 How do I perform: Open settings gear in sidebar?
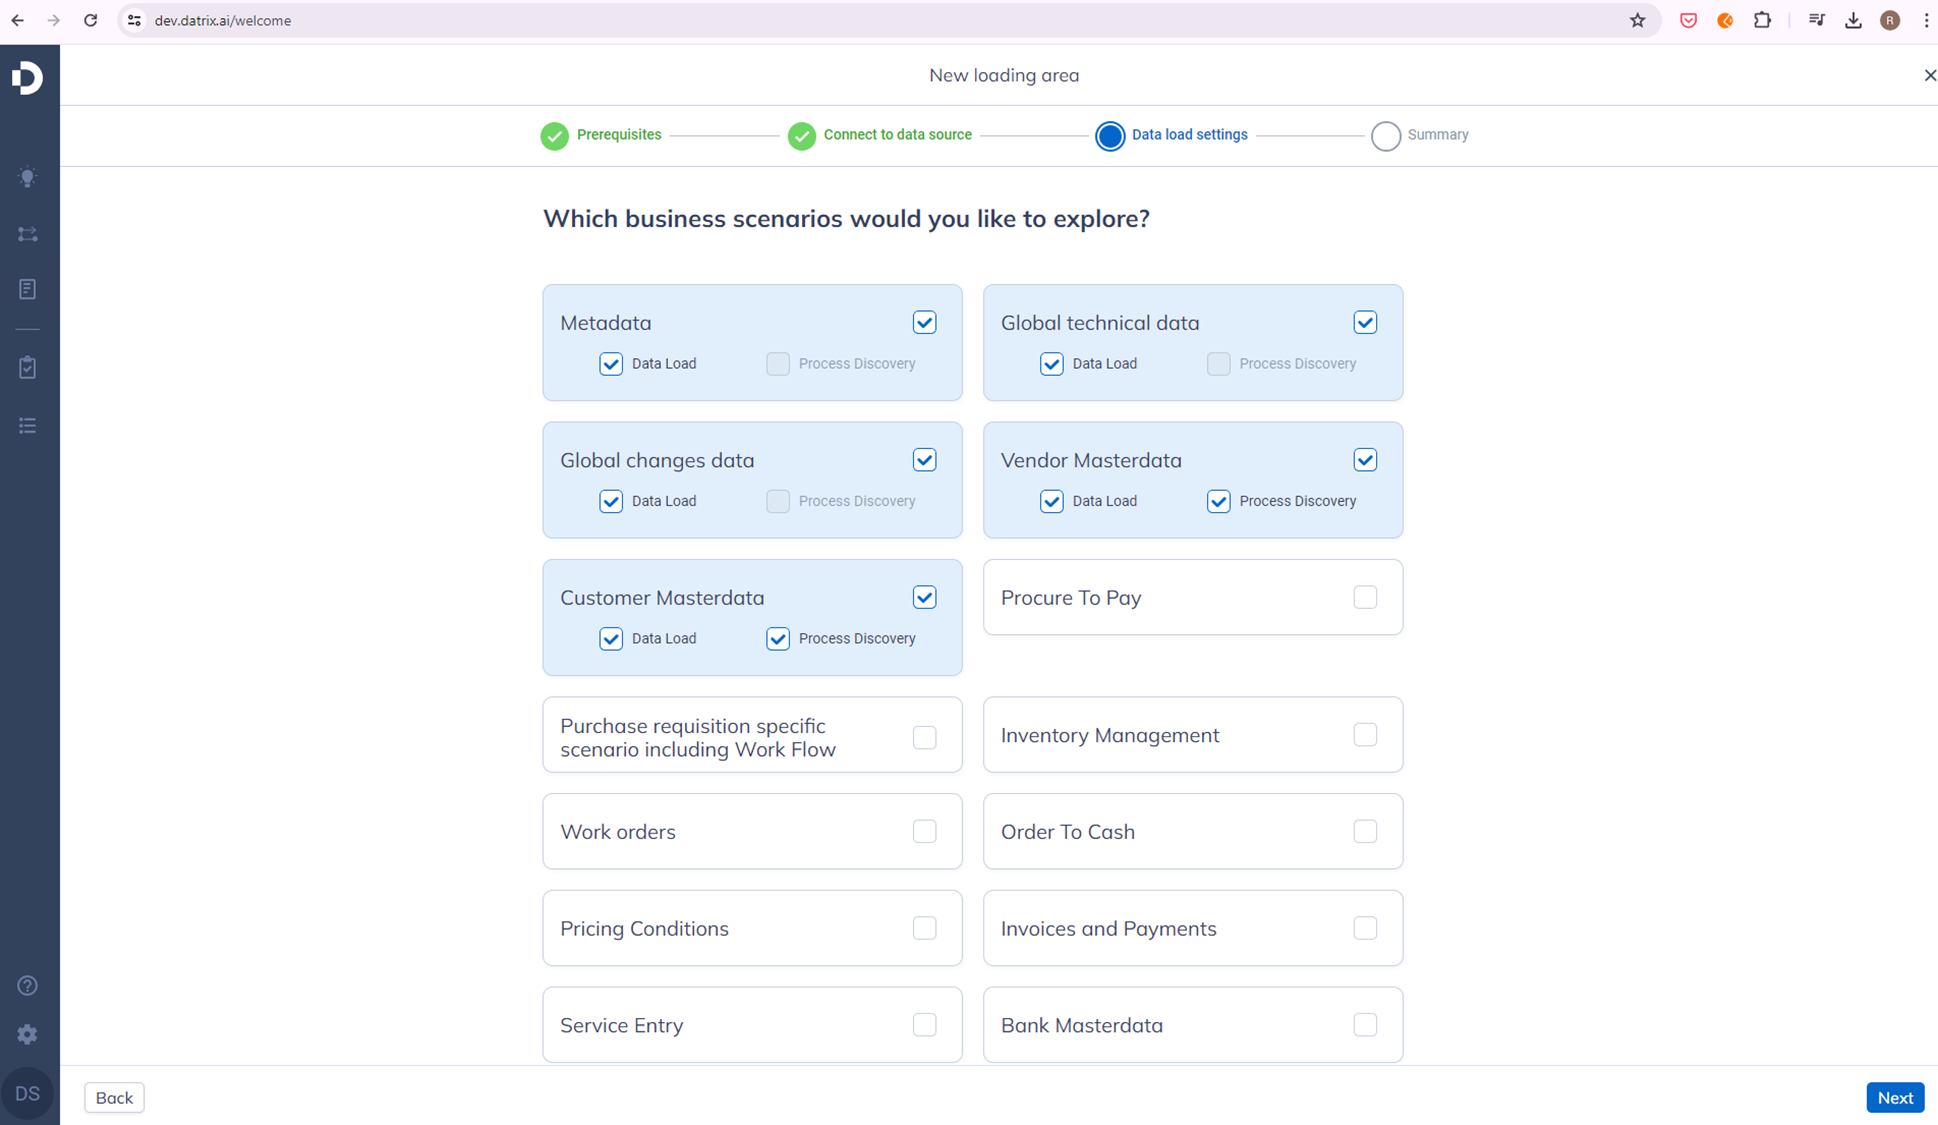pos(28,1034)
